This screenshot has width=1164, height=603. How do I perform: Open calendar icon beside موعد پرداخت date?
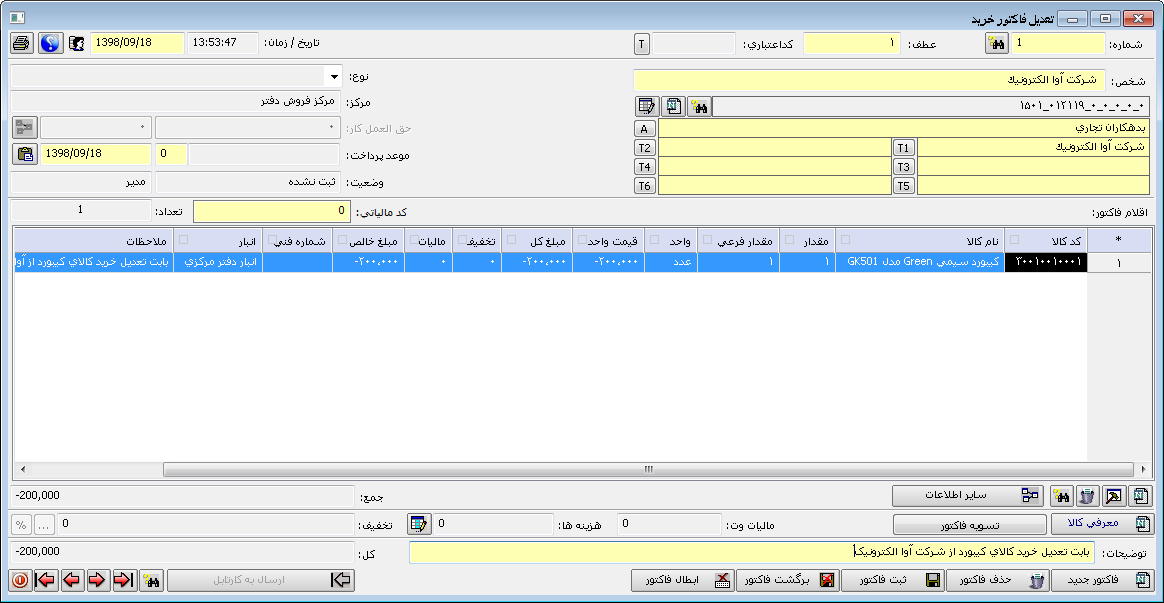[x=25, y=154]
